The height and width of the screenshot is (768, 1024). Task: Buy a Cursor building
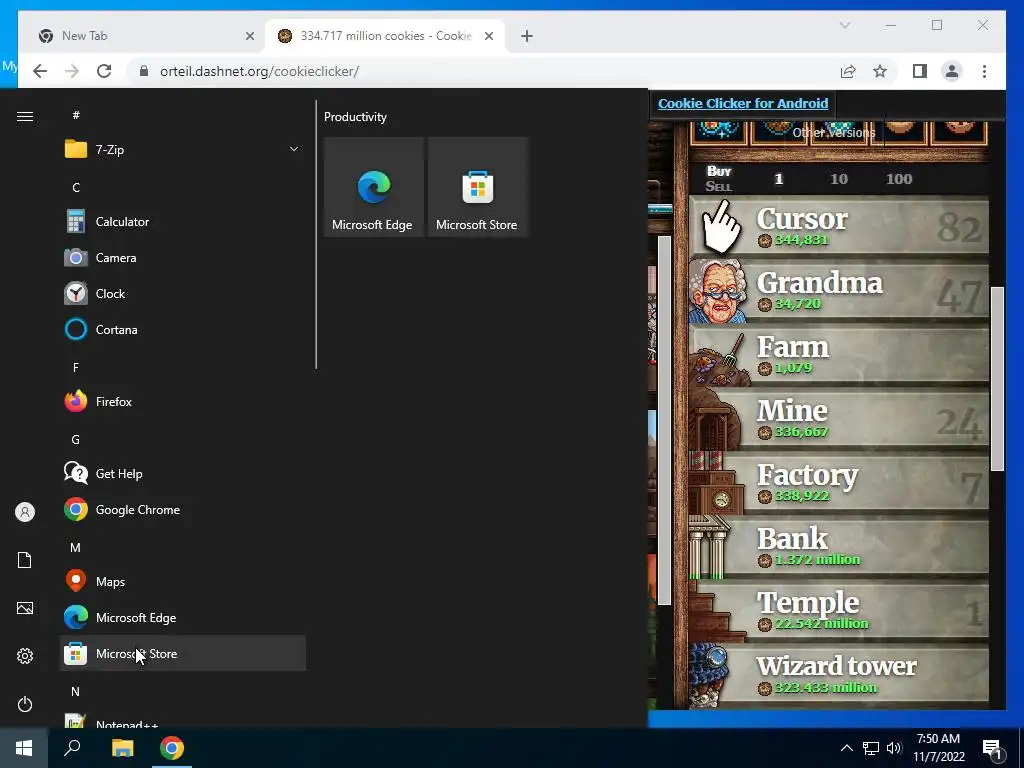839,227
